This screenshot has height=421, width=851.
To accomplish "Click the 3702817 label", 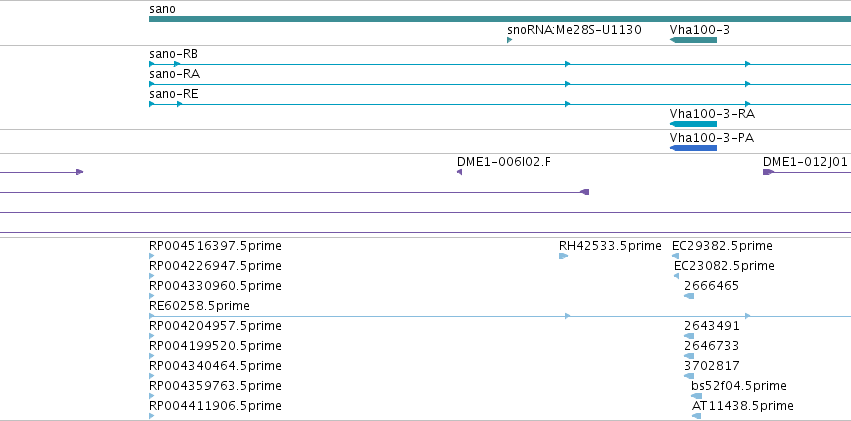I will (x=712, y=366).
